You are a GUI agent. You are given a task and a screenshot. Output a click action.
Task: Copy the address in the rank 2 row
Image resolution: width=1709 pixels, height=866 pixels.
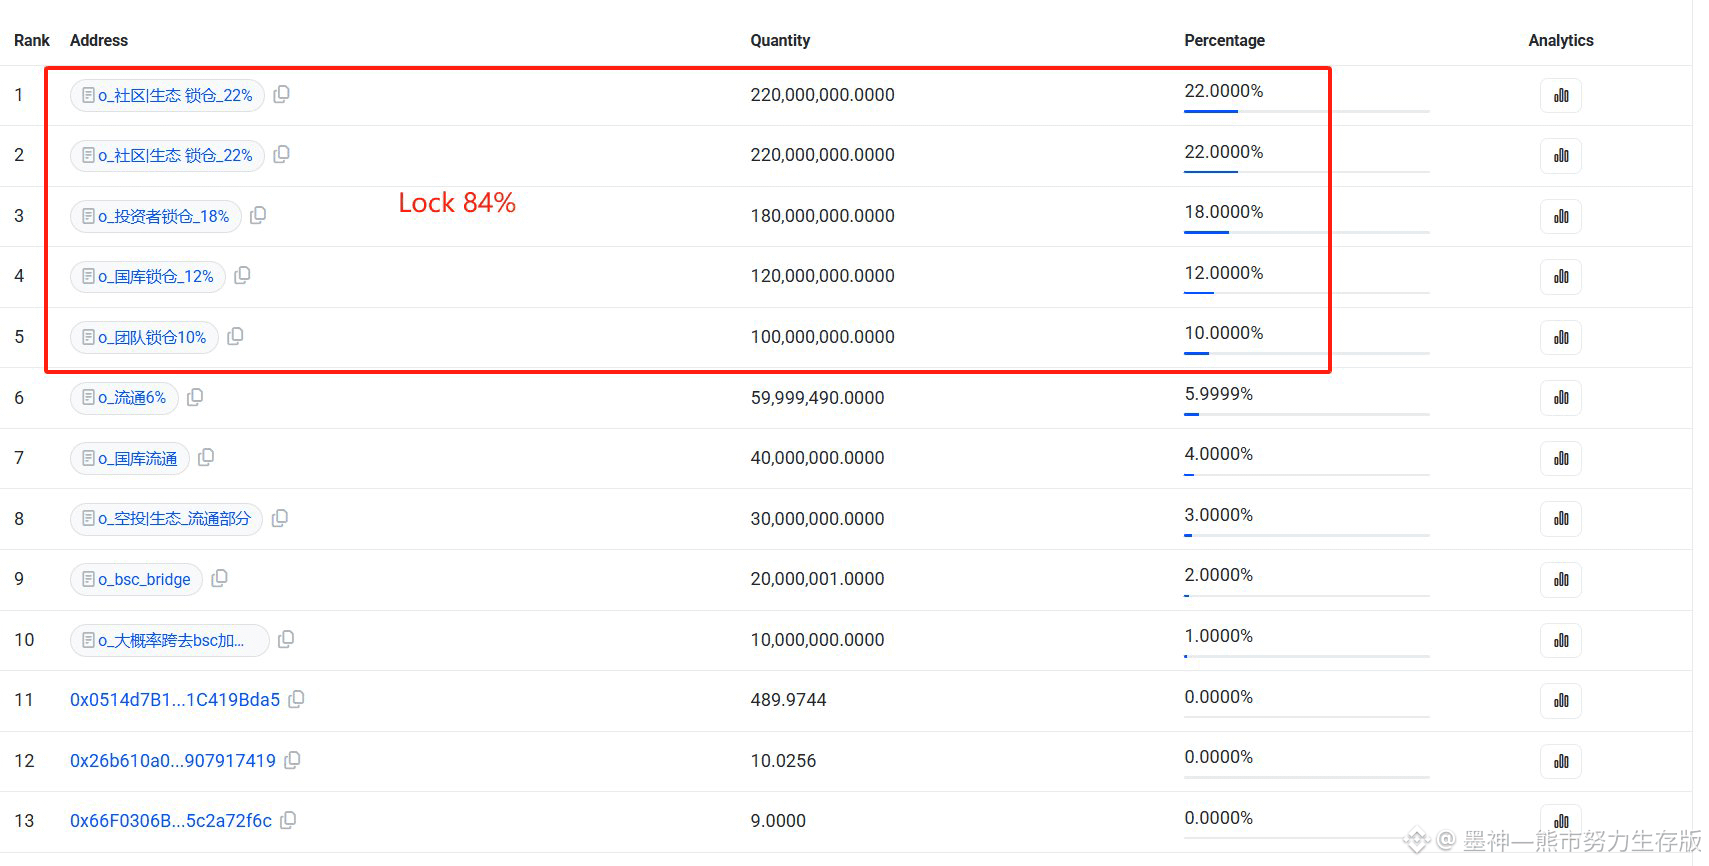click(282, 154)
